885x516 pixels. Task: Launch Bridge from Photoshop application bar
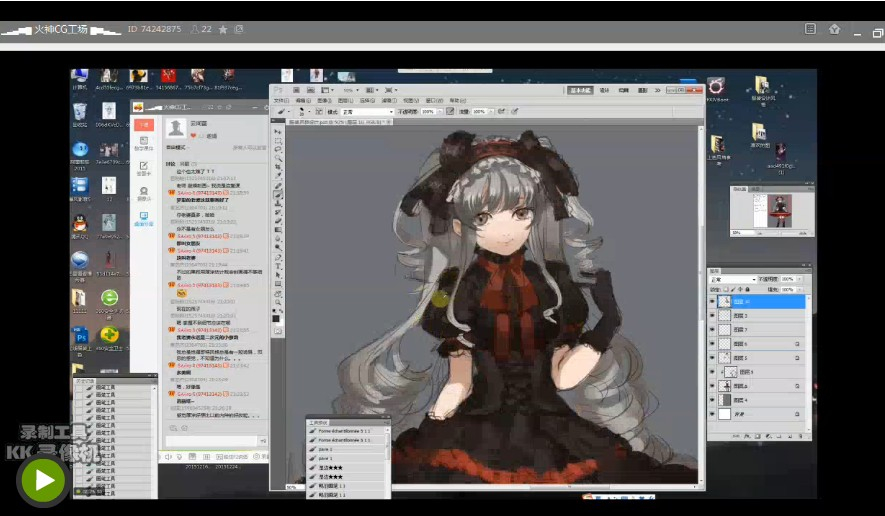coord(296,90)
